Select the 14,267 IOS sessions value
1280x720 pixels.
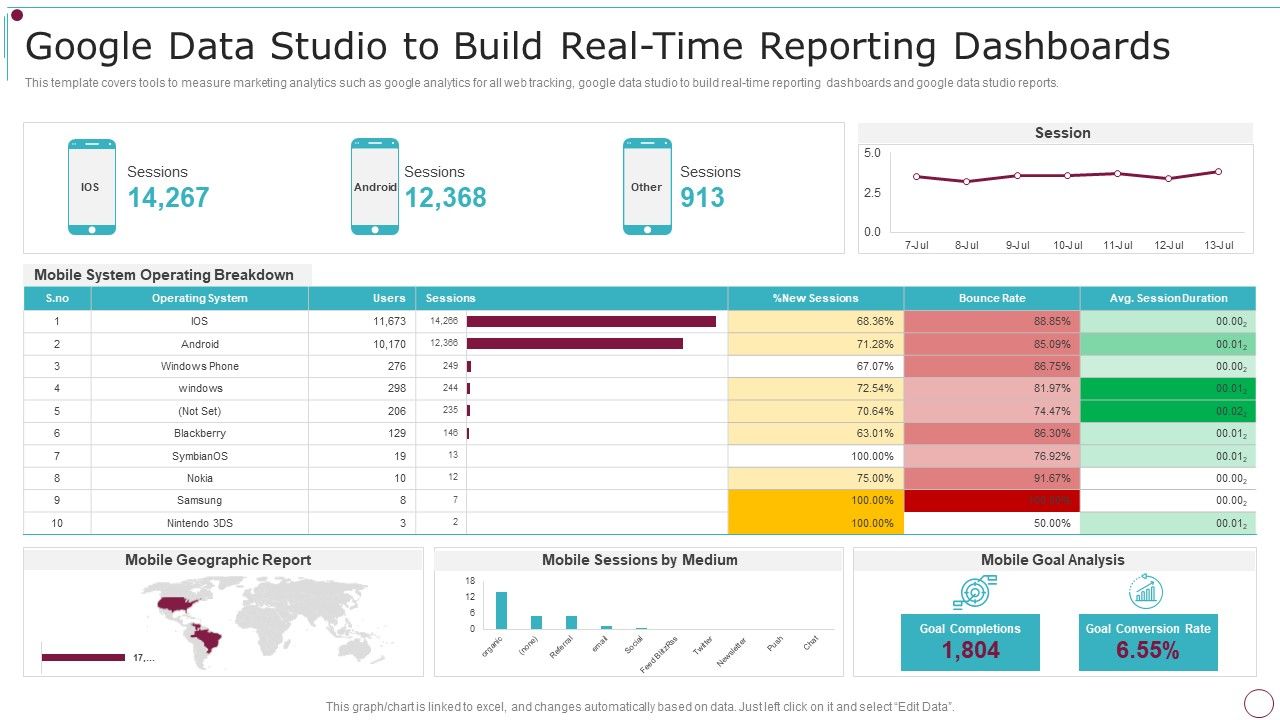(x=168, y=198)
